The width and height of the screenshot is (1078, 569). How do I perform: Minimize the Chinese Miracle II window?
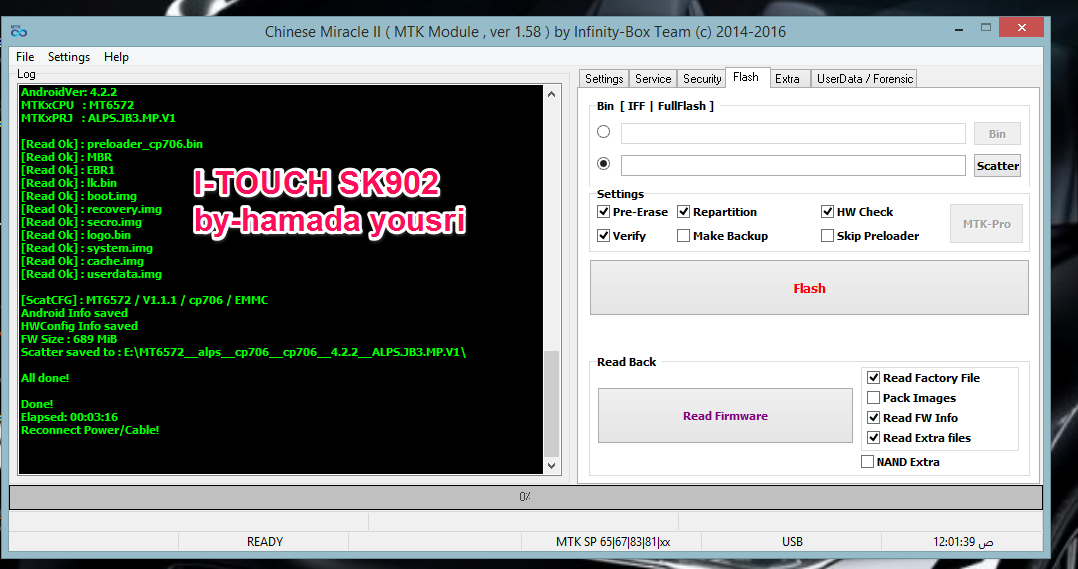pyautogui.click(x=959, y=29)
